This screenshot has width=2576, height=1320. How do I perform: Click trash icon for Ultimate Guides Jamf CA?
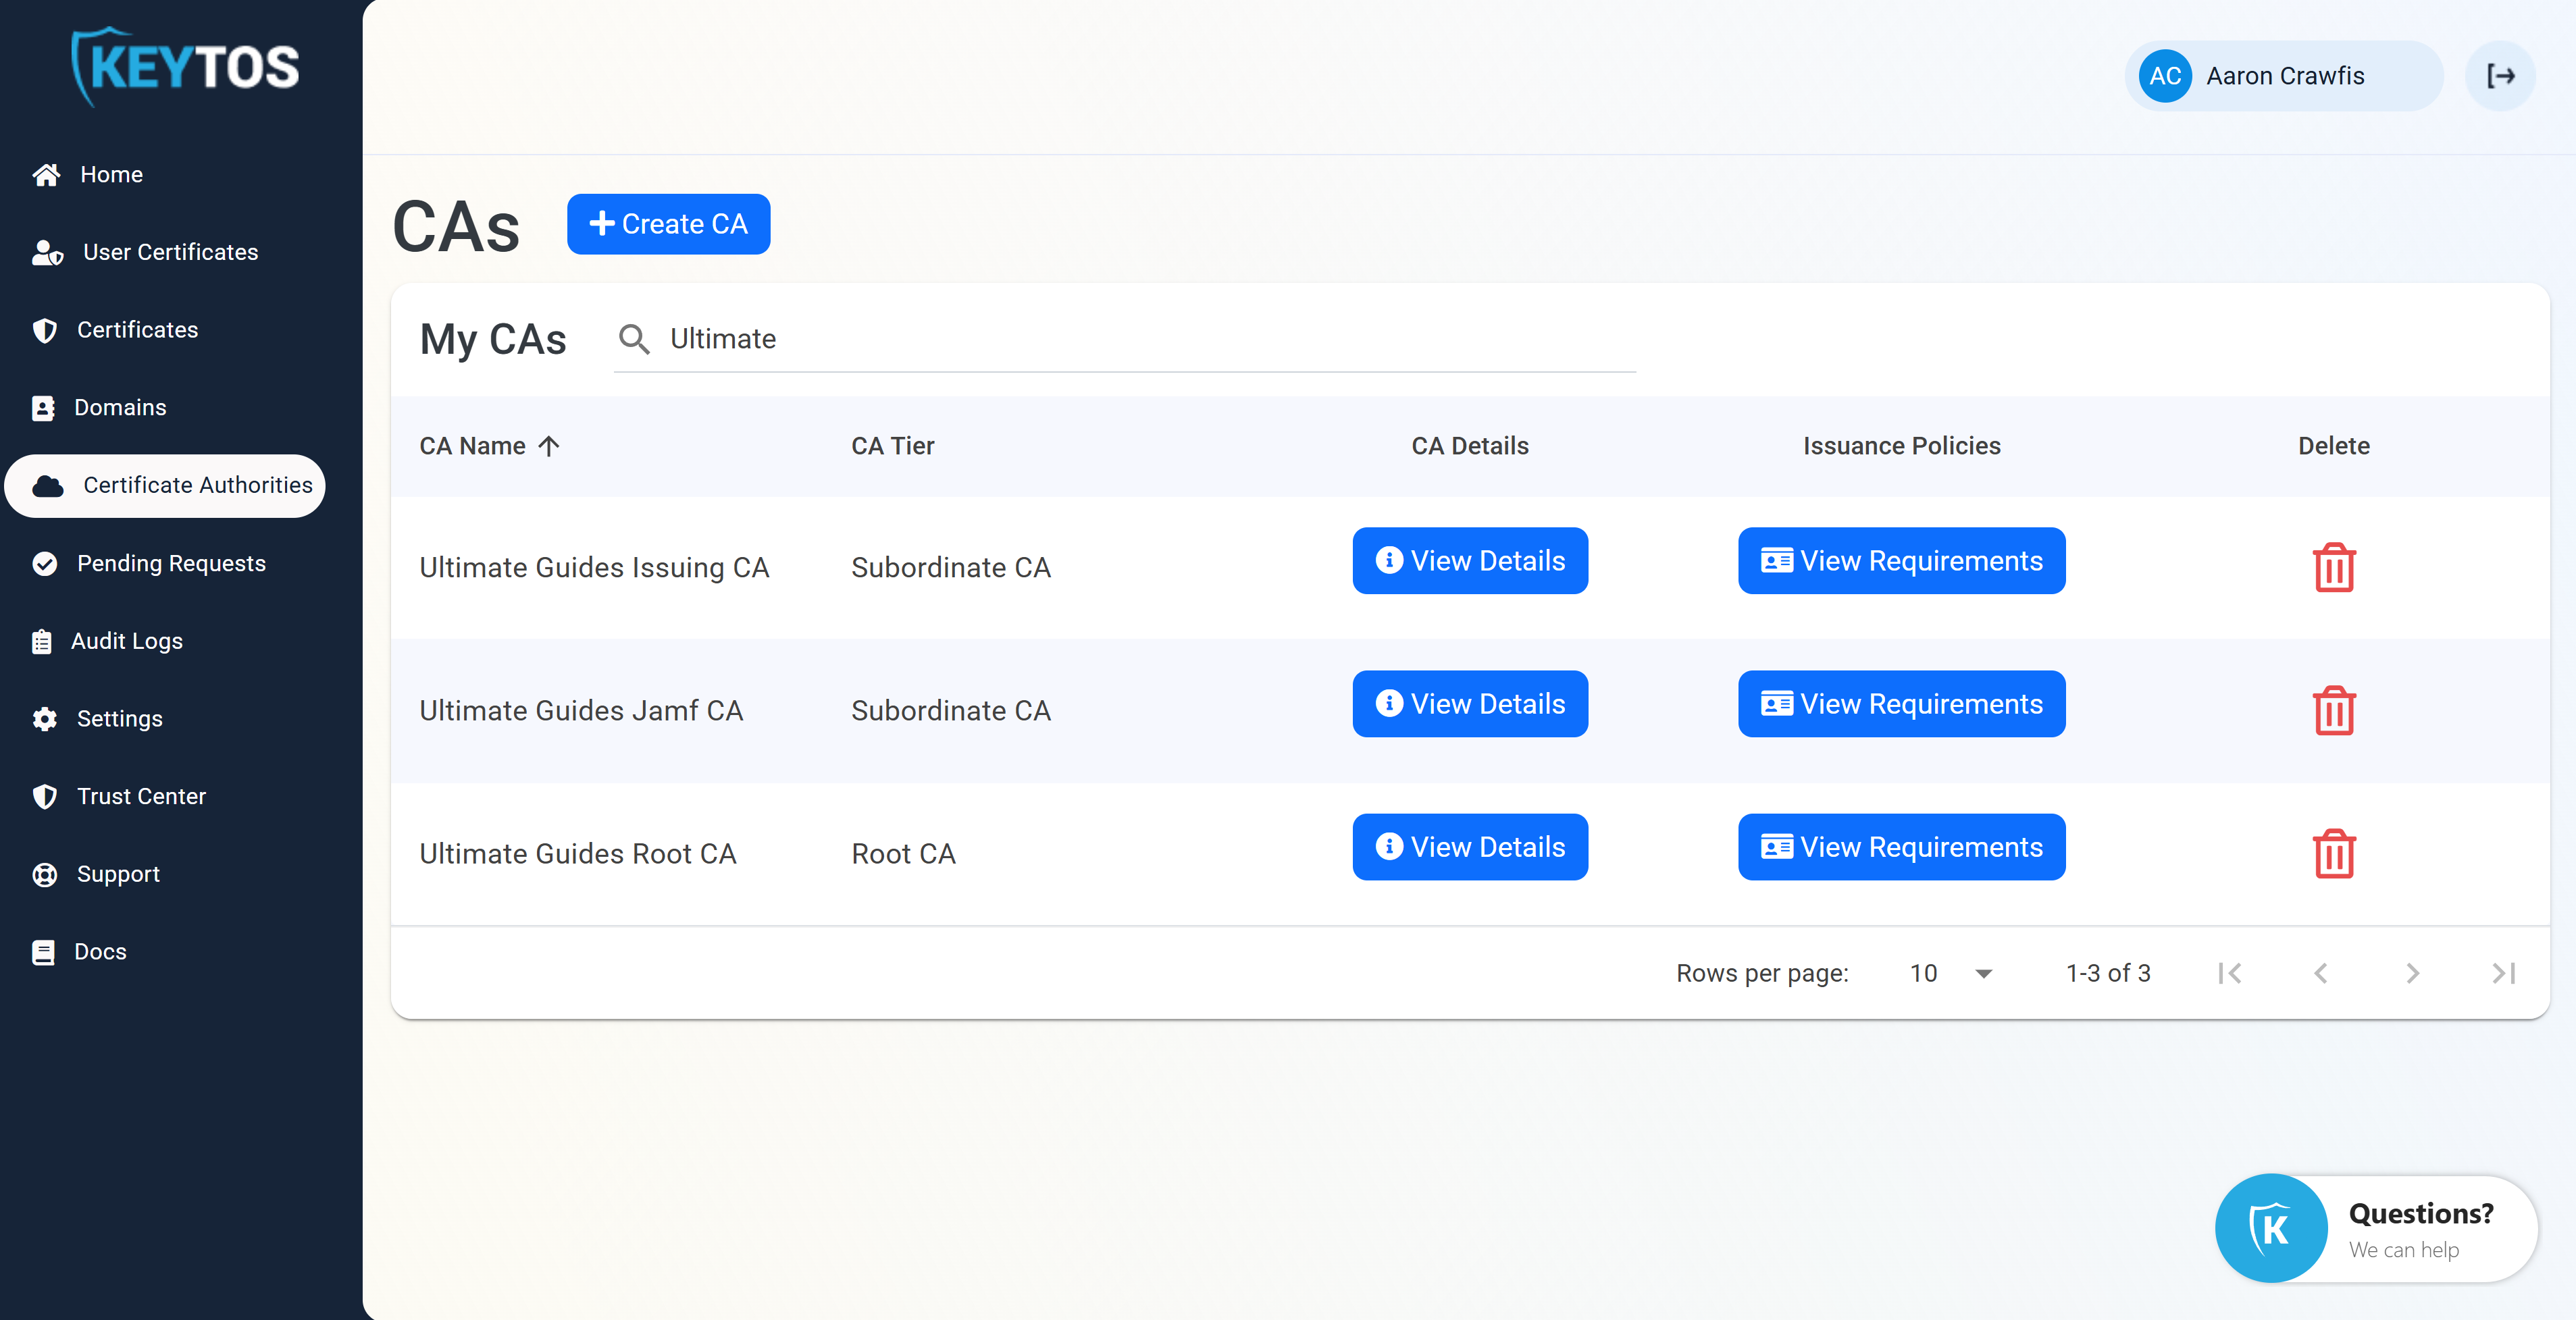click(2333, 710)
